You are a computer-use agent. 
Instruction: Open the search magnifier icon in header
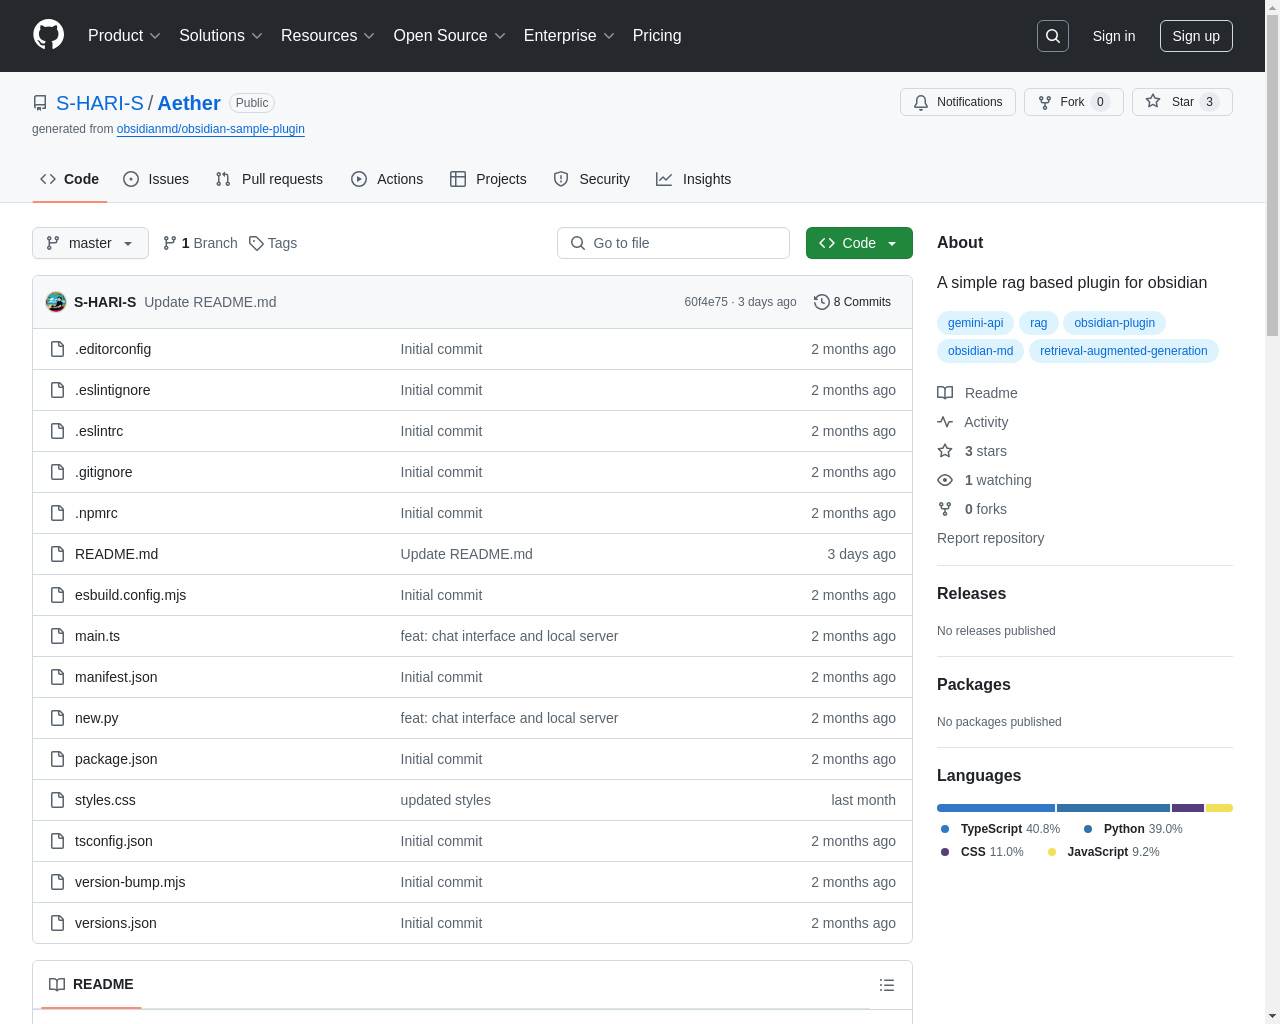pyautogui.click(x=1053, y=36)
